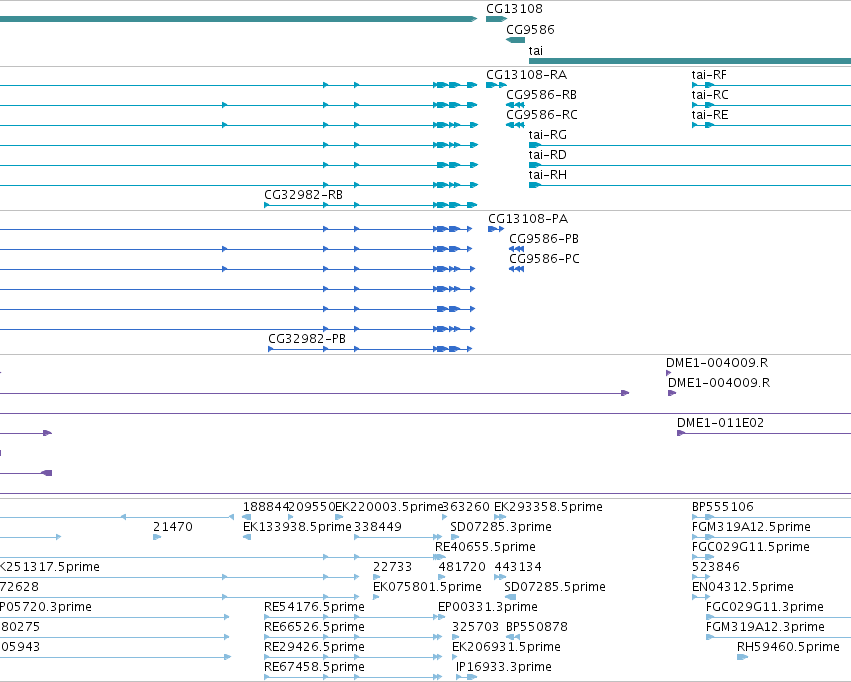Select the RE29426.5prime EST label
Screen dimensions: 851x682
pyautogui.click(x=314, y=647)
